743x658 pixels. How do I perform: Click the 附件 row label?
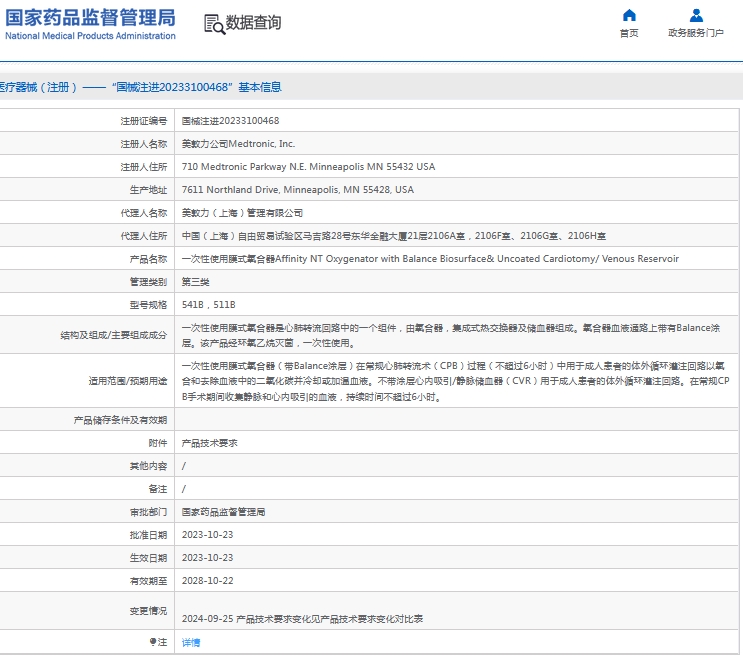158,443
